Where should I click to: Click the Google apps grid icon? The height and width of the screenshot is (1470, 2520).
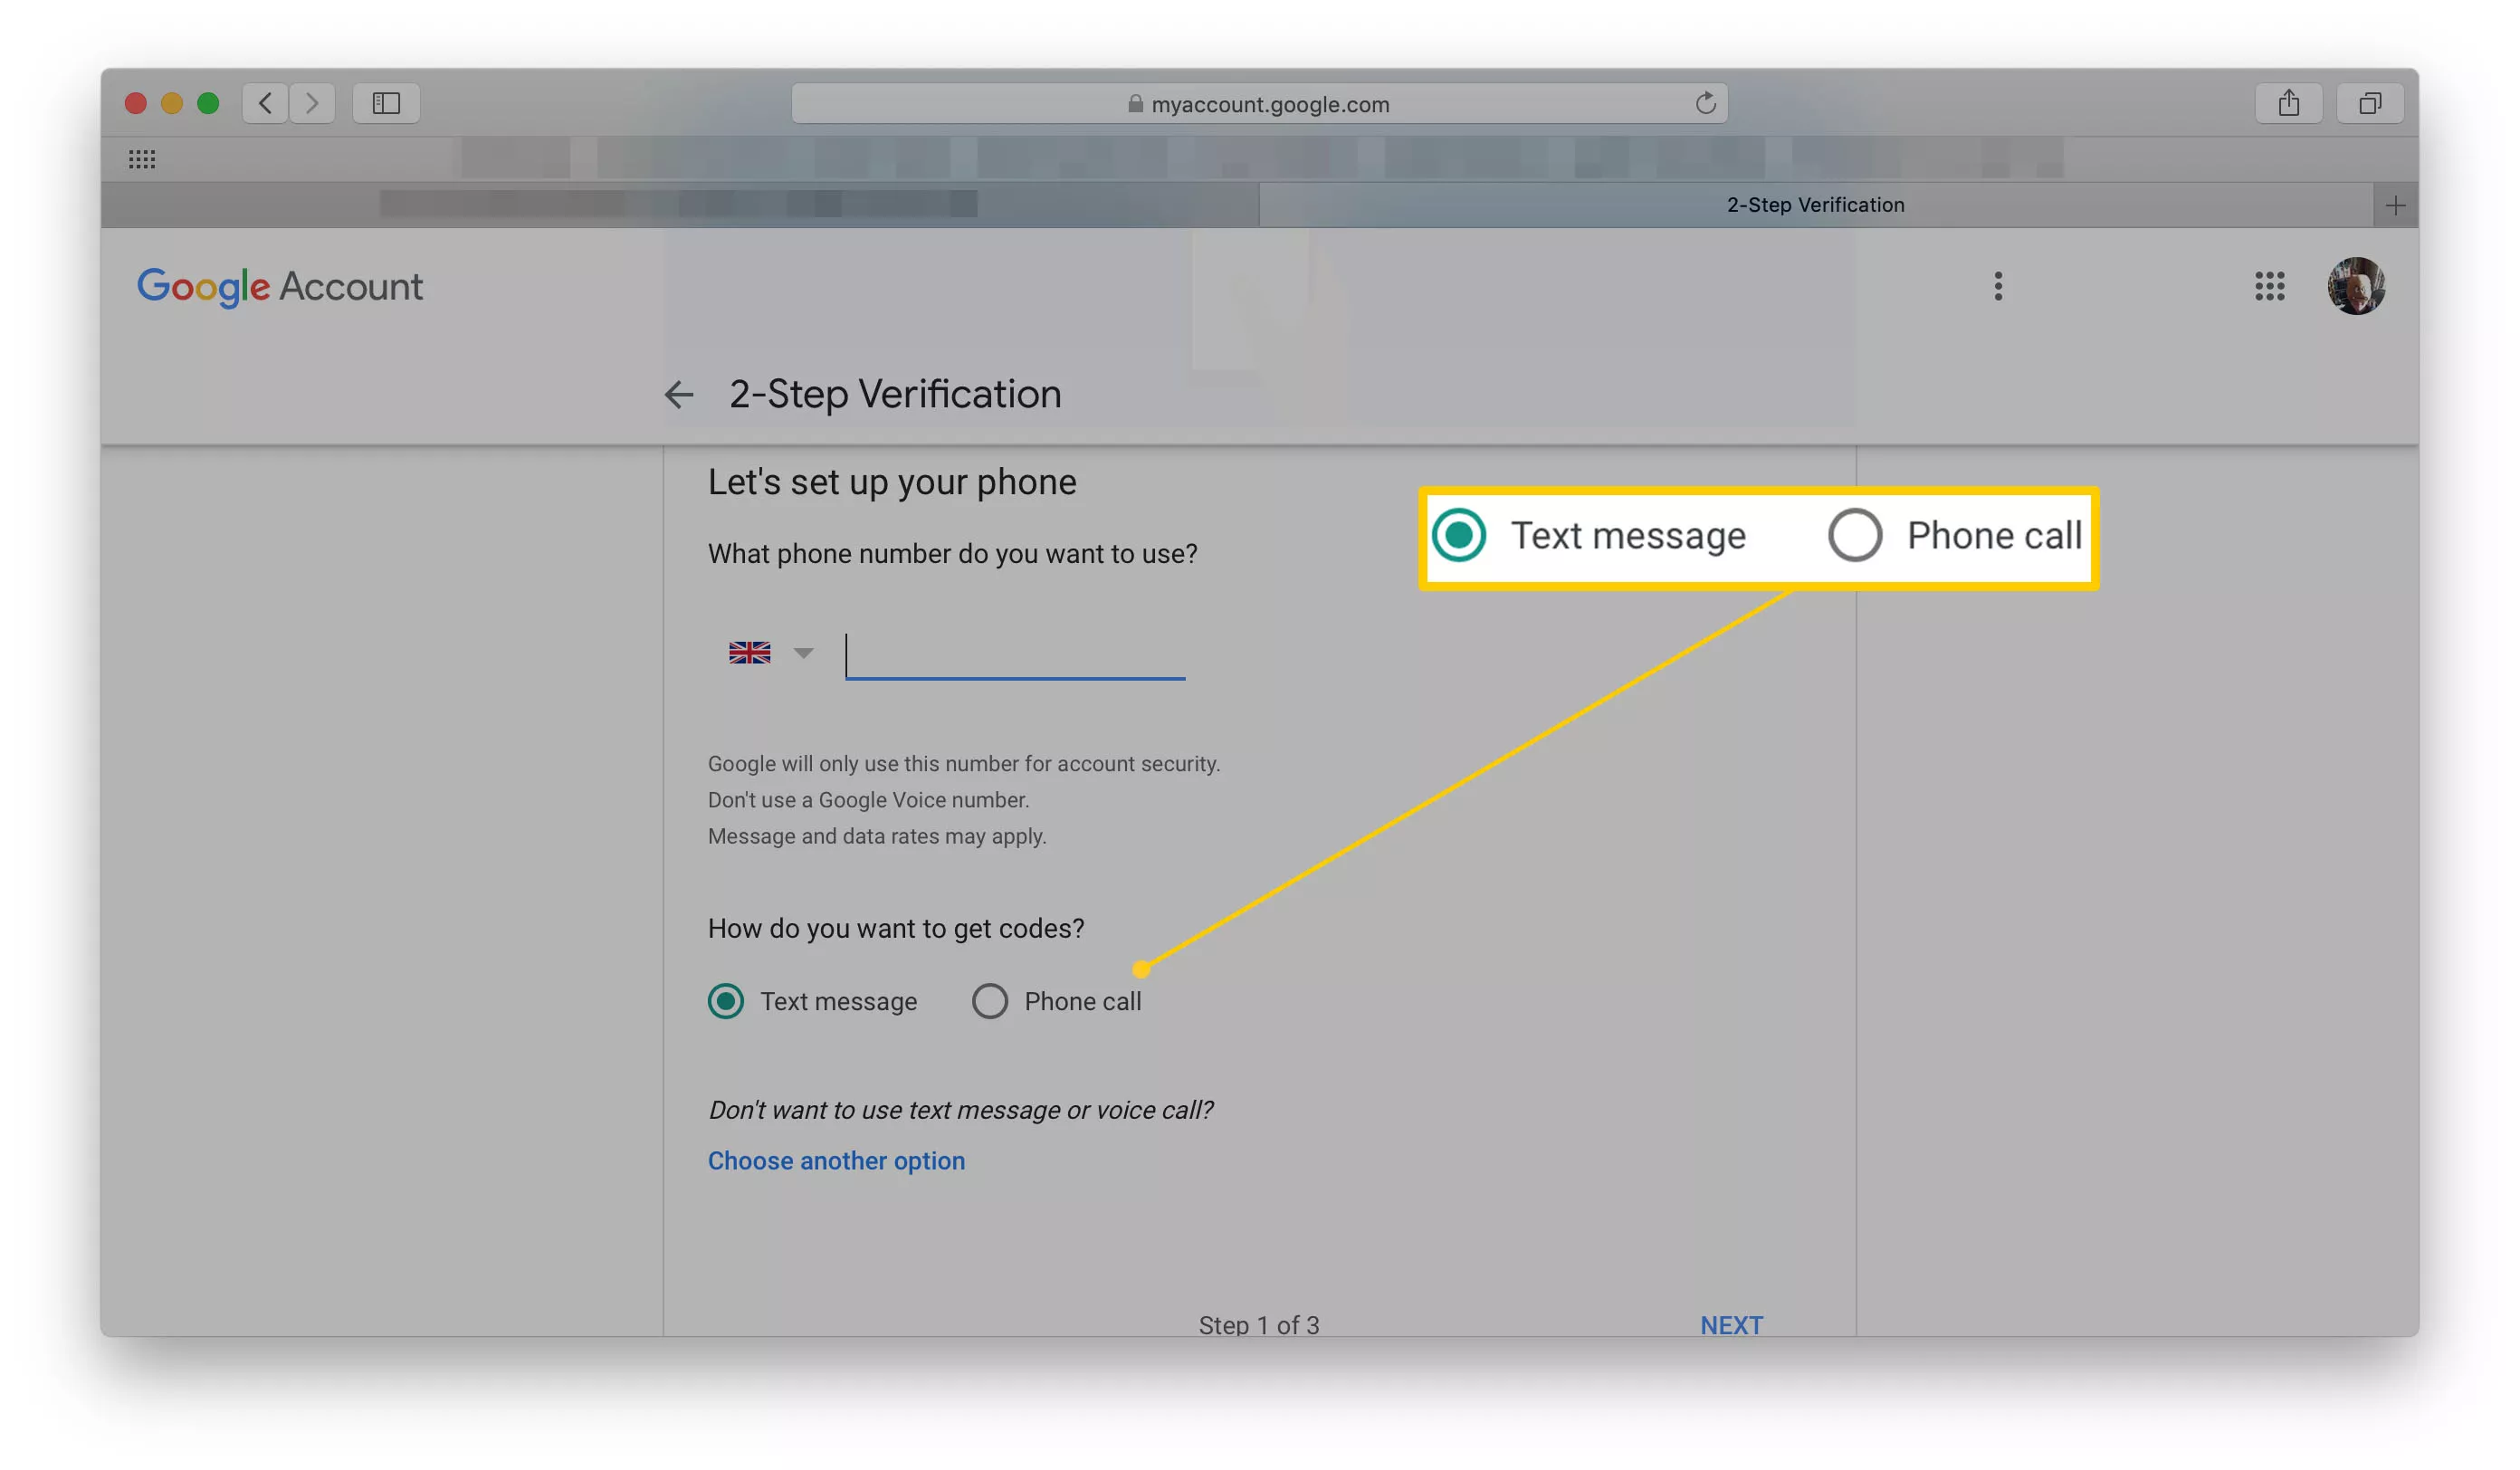tap(2270, 285)
